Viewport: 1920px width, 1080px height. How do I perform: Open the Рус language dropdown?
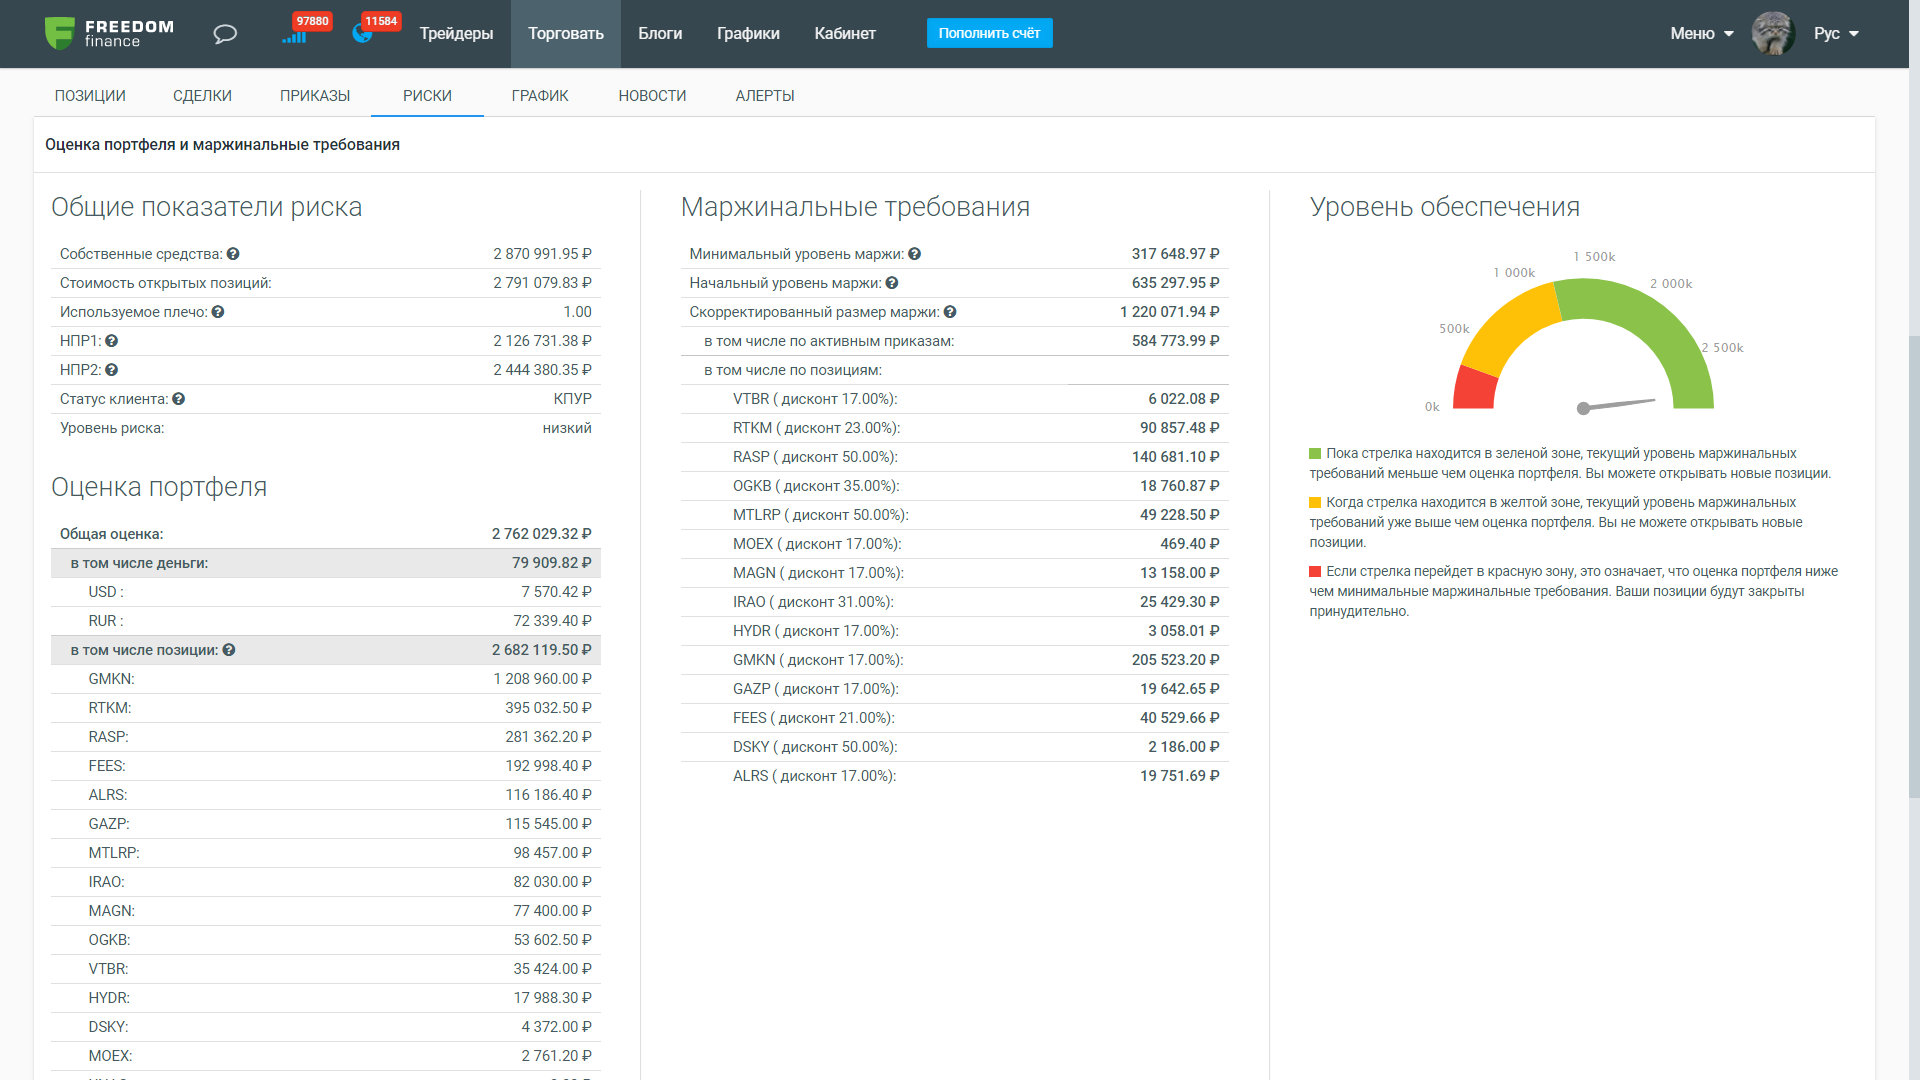coord(1836,33)
